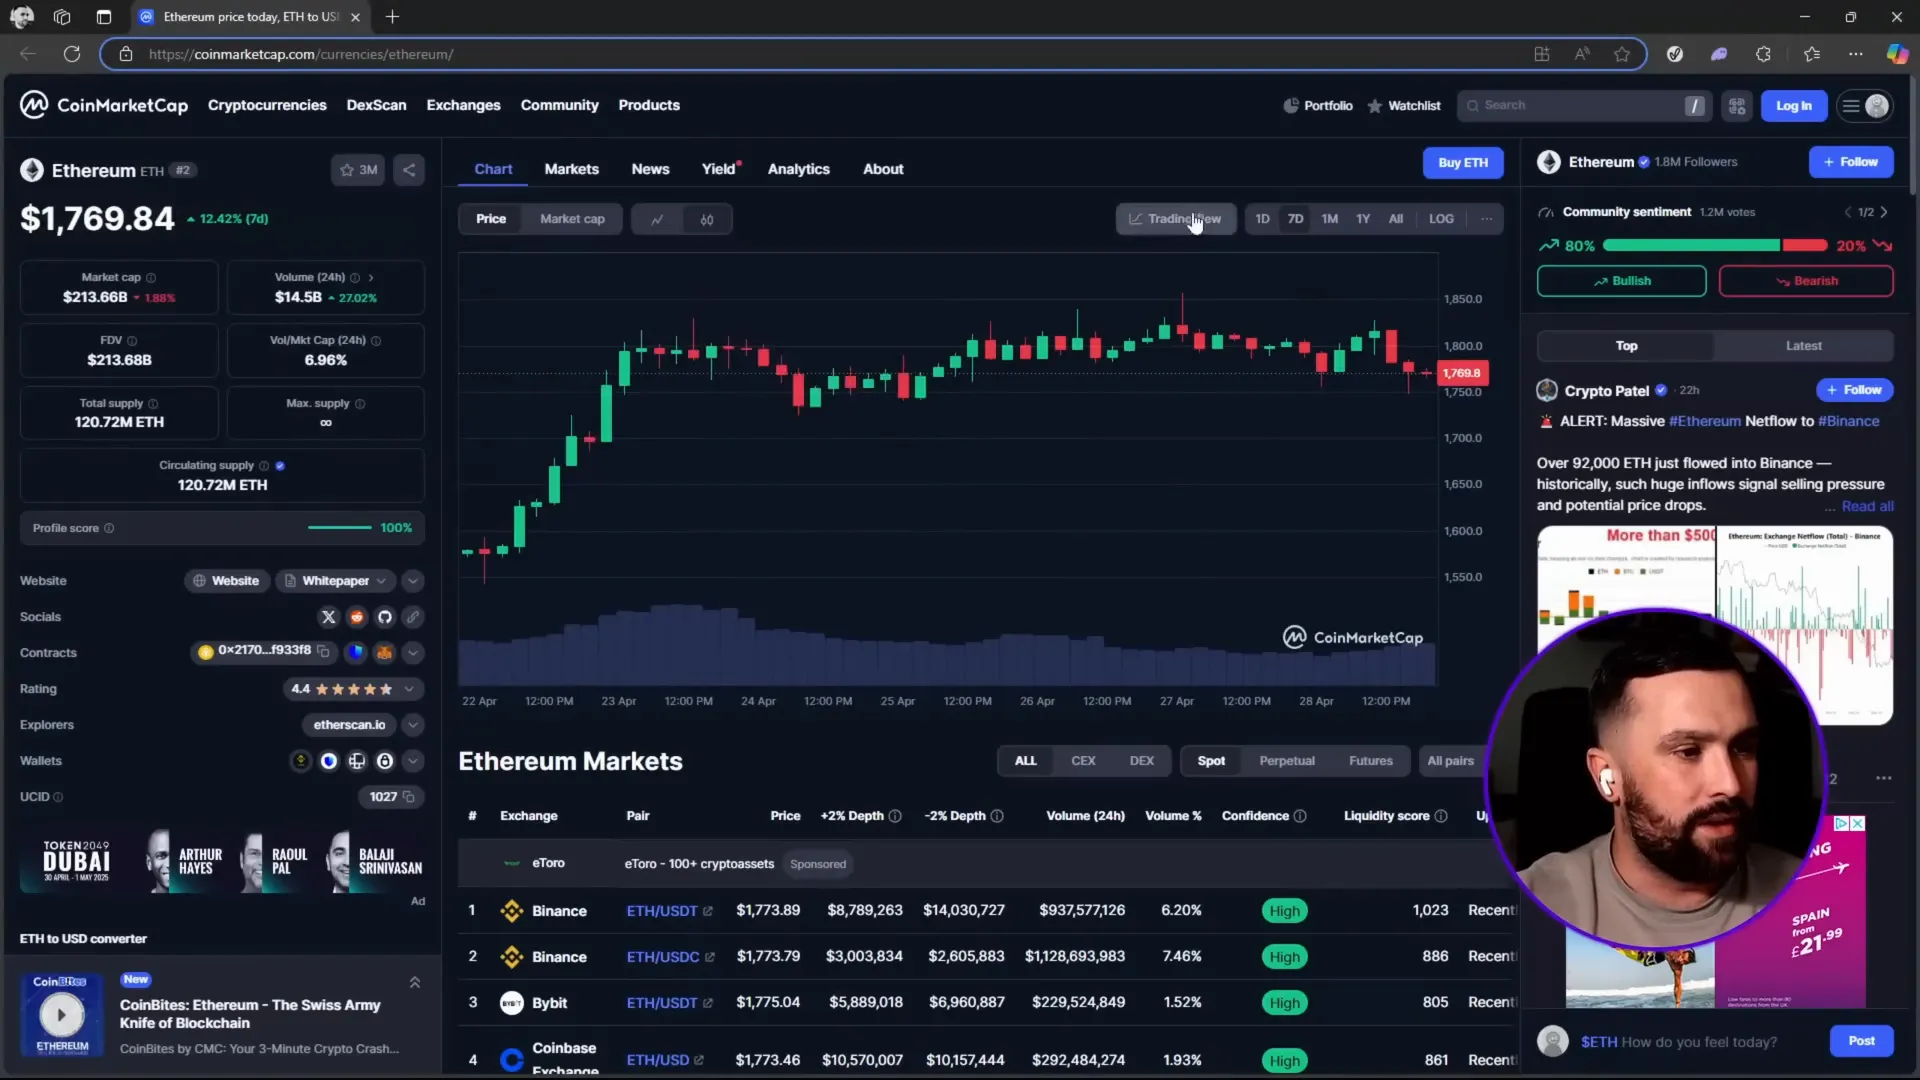Image resolution: width=1920 pixels, height=1080 pixels.
Task: Play the CoinBites Ethereum video
Action: pyautogui.click(x=61, y=1015)
